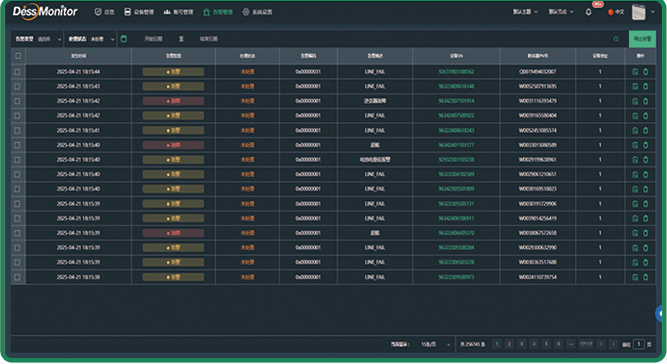This screenshot has width=667, height=364.
Task: Go to page 3 in pagination
Action: pyautogui.click(x=522, y=344)
